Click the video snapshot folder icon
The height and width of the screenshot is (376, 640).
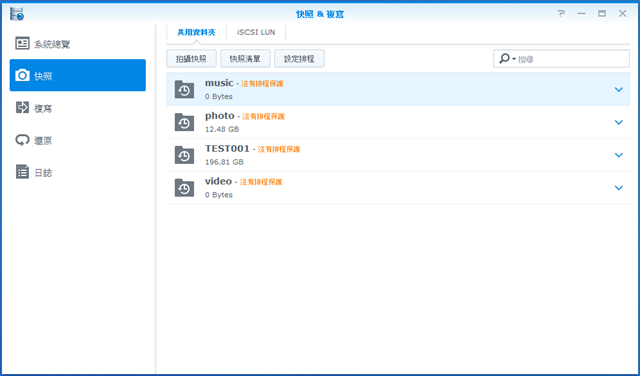(x=184, y=188)
